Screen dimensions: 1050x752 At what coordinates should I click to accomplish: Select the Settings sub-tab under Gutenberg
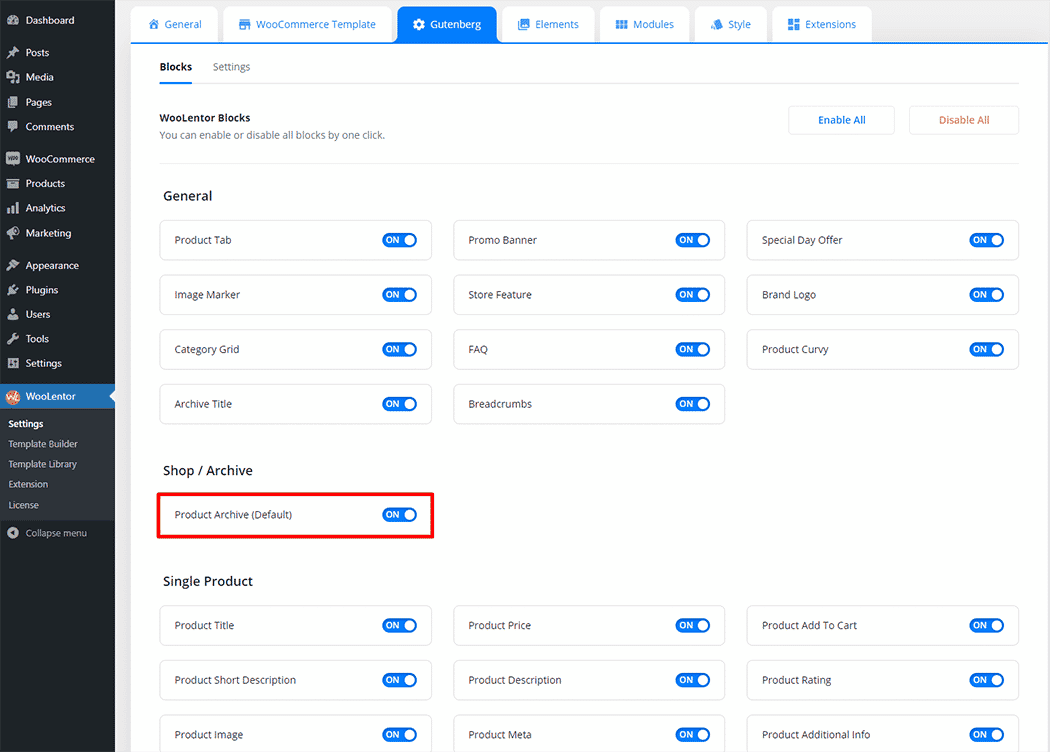231,67
